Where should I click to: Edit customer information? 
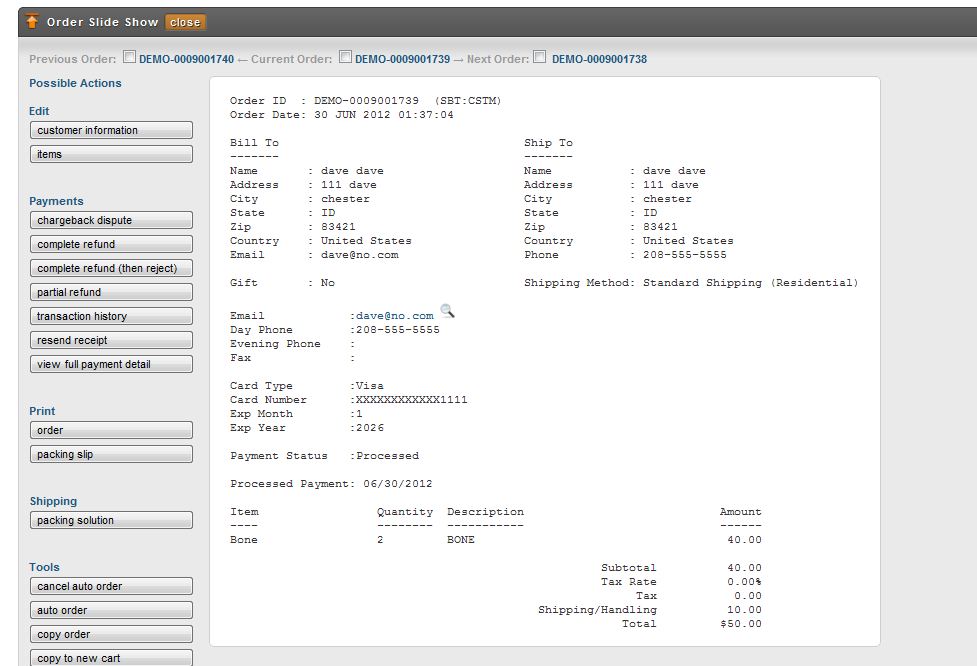click(112, 130)
